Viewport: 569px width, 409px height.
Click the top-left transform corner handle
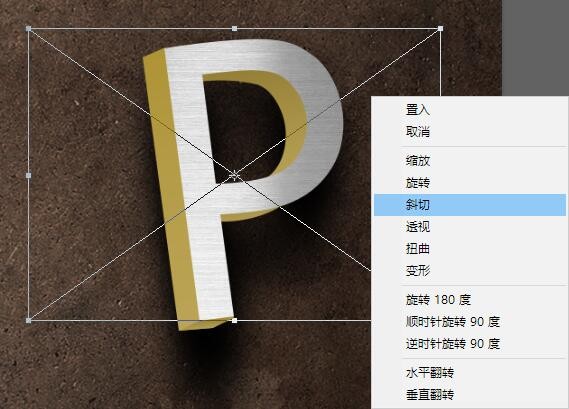29,28
